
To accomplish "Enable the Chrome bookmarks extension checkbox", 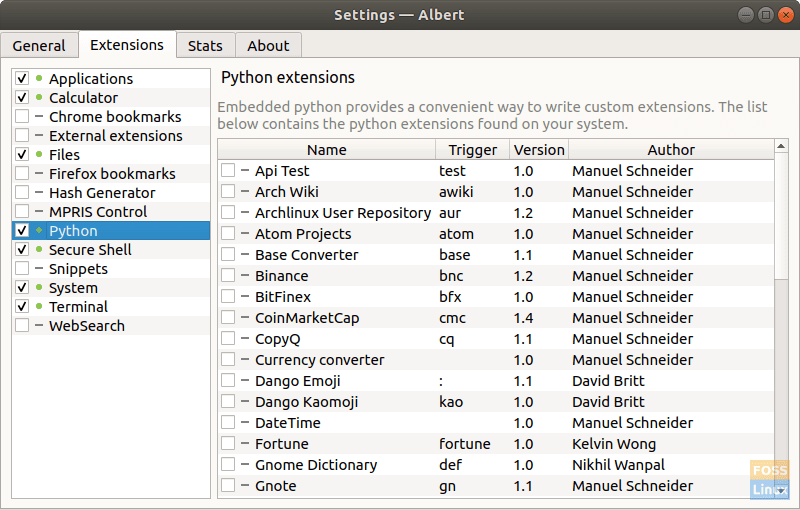I will click(22, 117).
